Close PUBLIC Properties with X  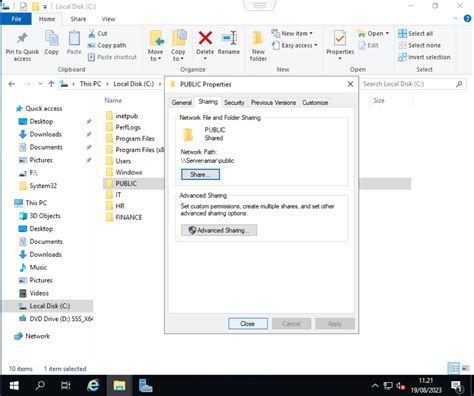pos(350,84)
